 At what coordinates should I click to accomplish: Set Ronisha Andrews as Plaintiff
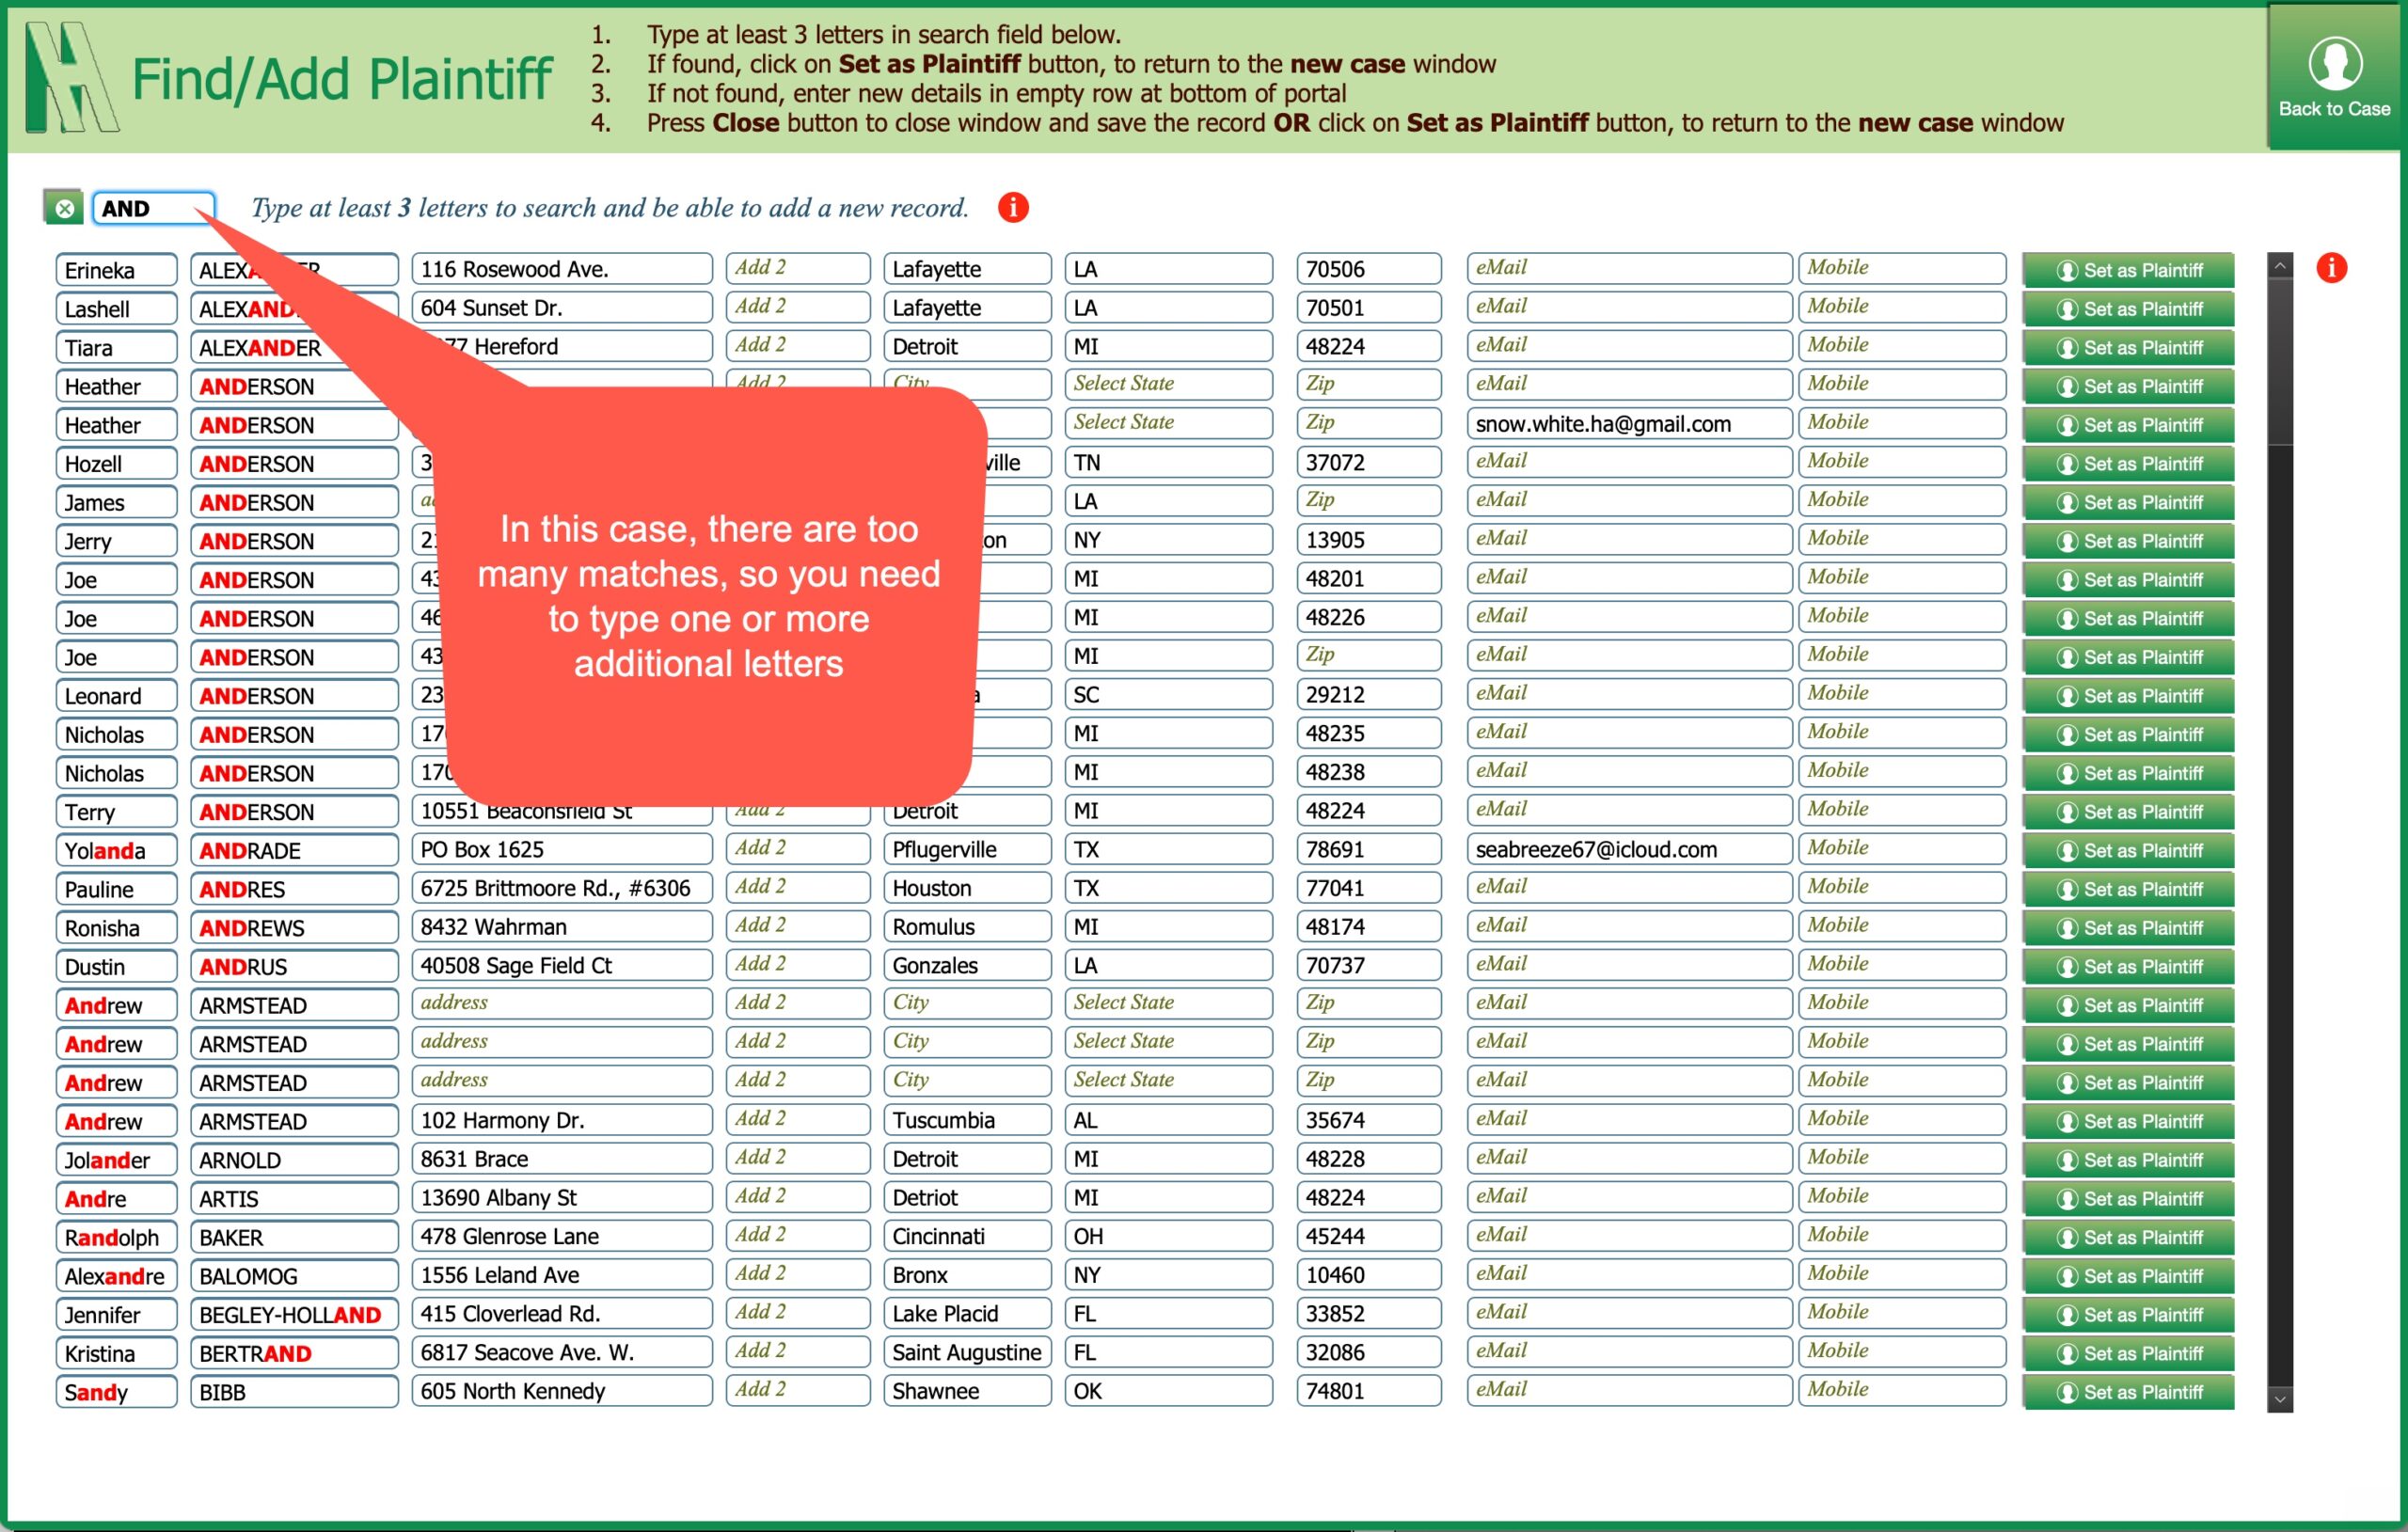[x=2128, y=927]
